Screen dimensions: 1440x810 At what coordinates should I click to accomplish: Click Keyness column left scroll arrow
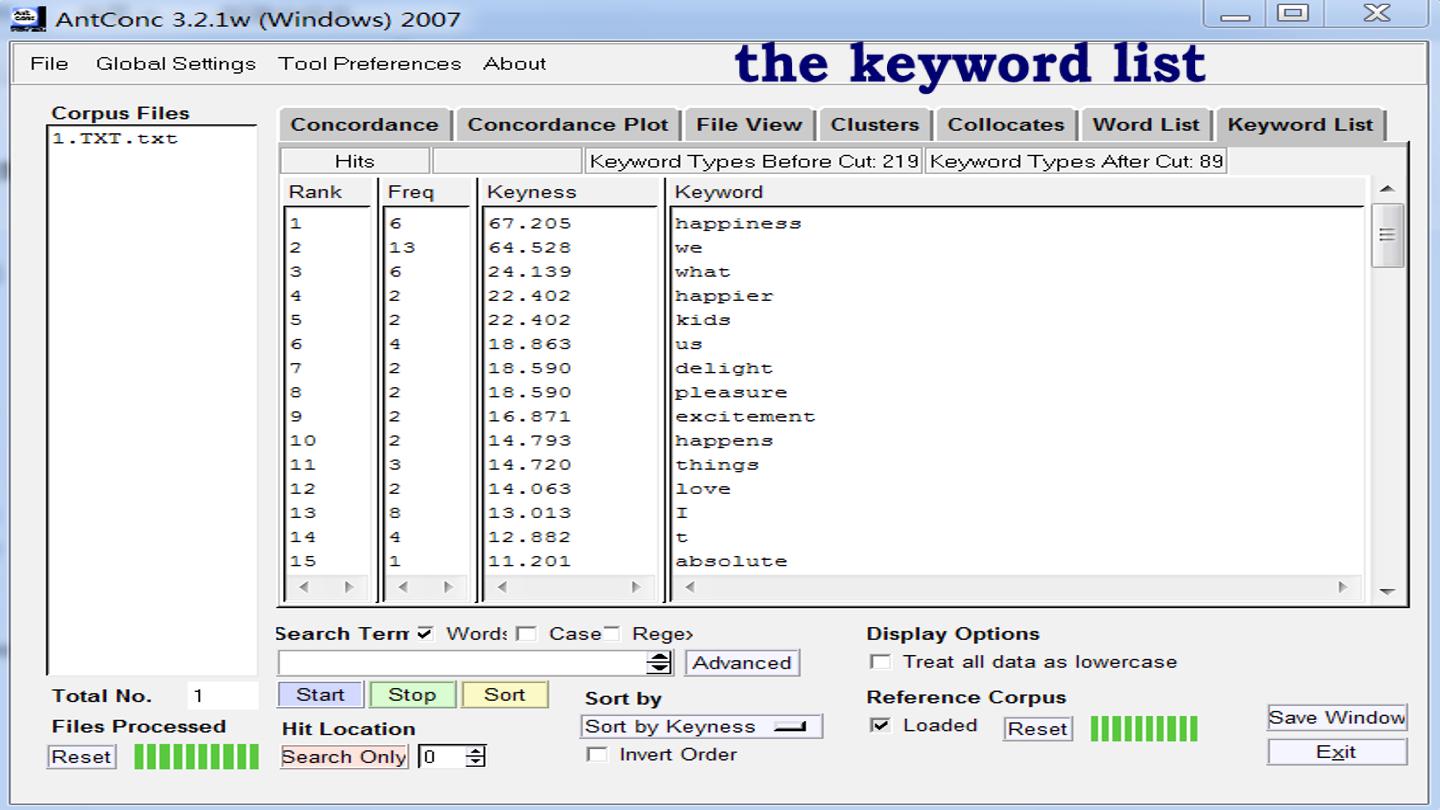tap(502, 588)
